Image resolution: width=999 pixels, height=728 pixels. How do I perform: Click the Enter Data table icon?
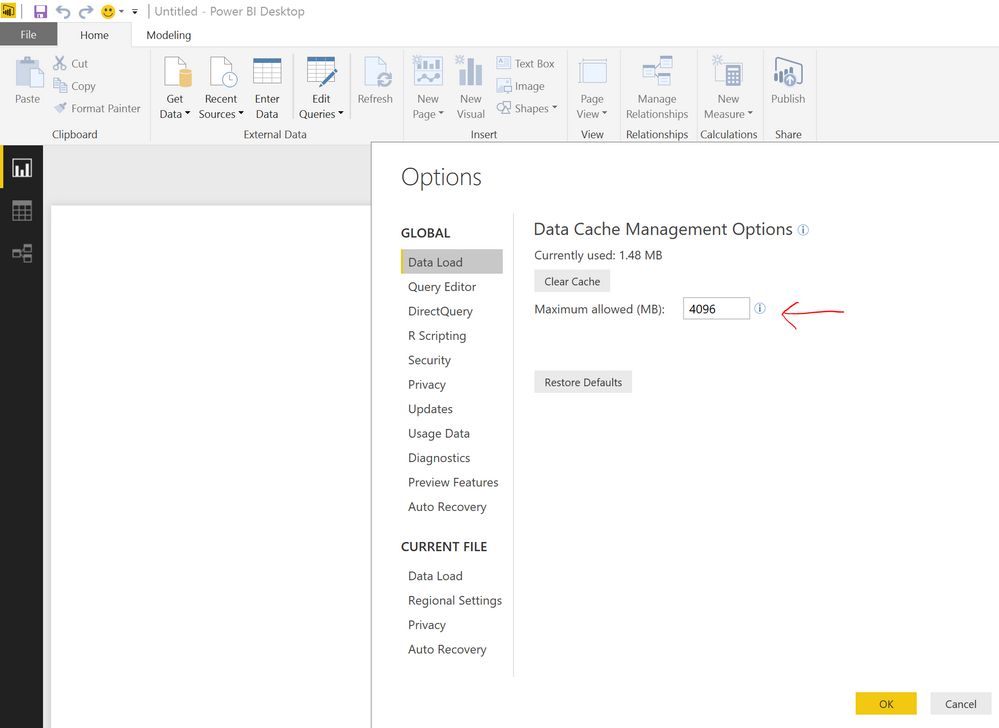pyautogui.click(x=267, y=71)
